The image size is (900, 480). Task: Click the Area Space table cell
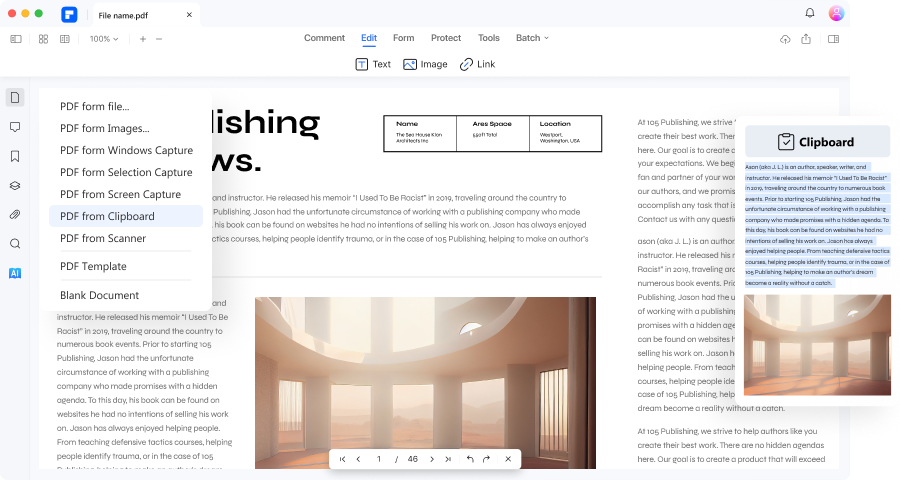coord(493,133)
